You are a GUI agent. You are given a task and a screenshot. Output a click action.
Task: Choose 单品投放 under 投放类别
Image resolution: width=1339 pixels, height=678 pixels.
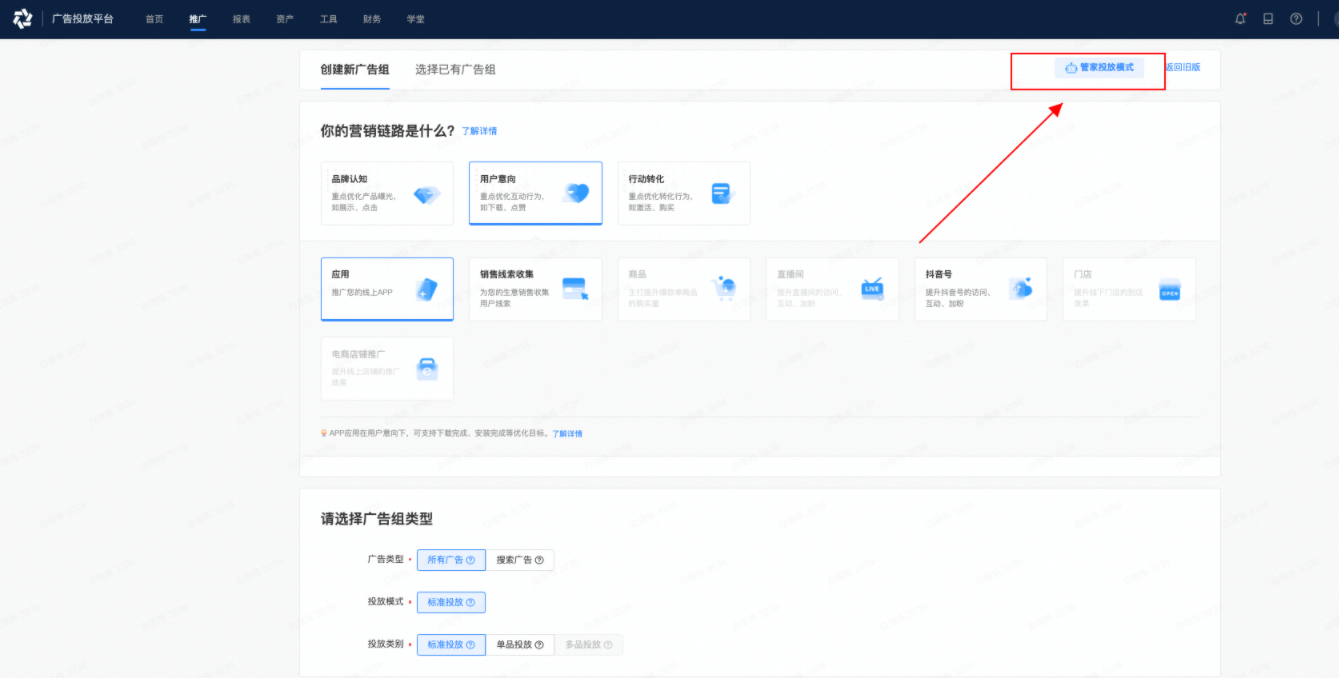519,645
